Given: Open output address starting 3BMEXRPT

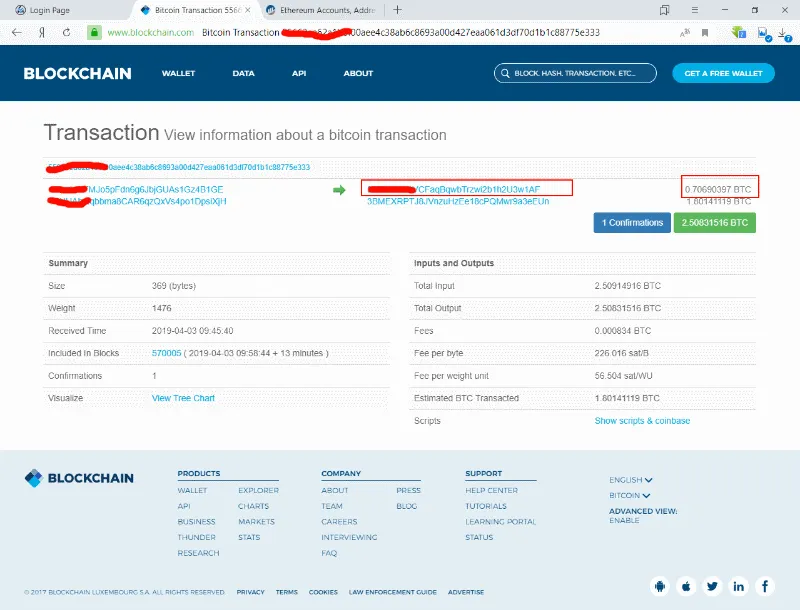Looking at the screenshot, I should [x=458, y=201].
